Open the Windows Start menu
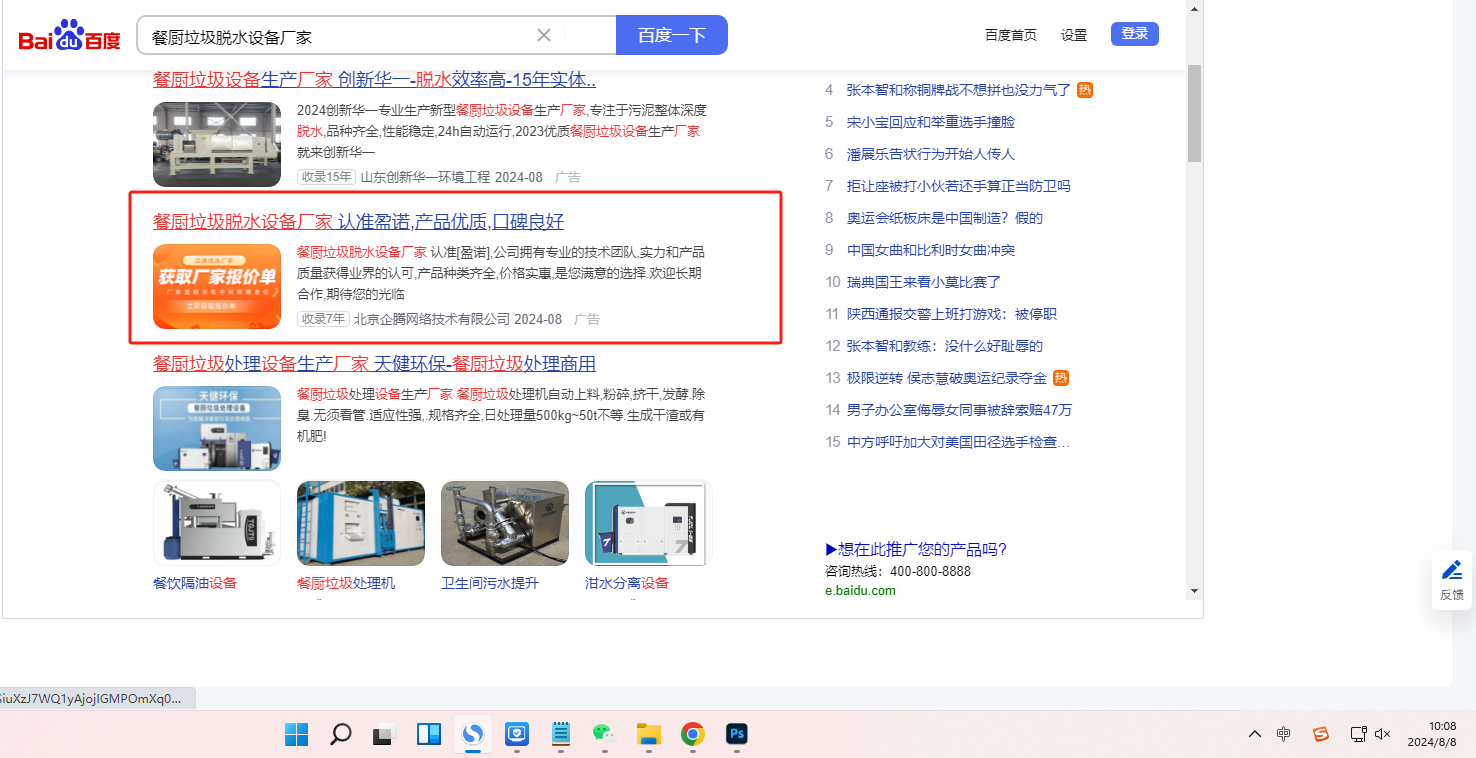 pos(296,735)
